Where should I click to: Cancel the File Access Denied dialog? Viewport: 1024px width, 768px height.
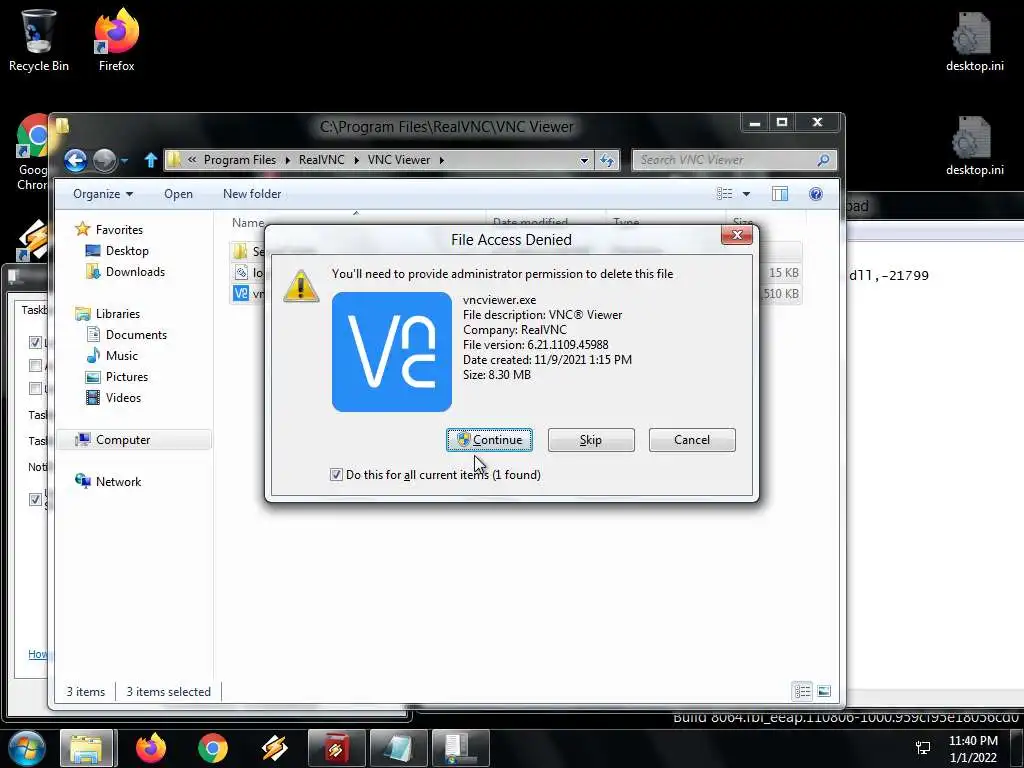tap(692, 440)
